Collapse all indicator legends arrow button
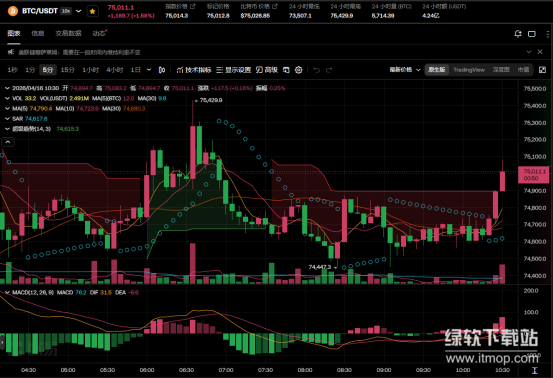The image size is (553, 378). click(x=8, y=142)
